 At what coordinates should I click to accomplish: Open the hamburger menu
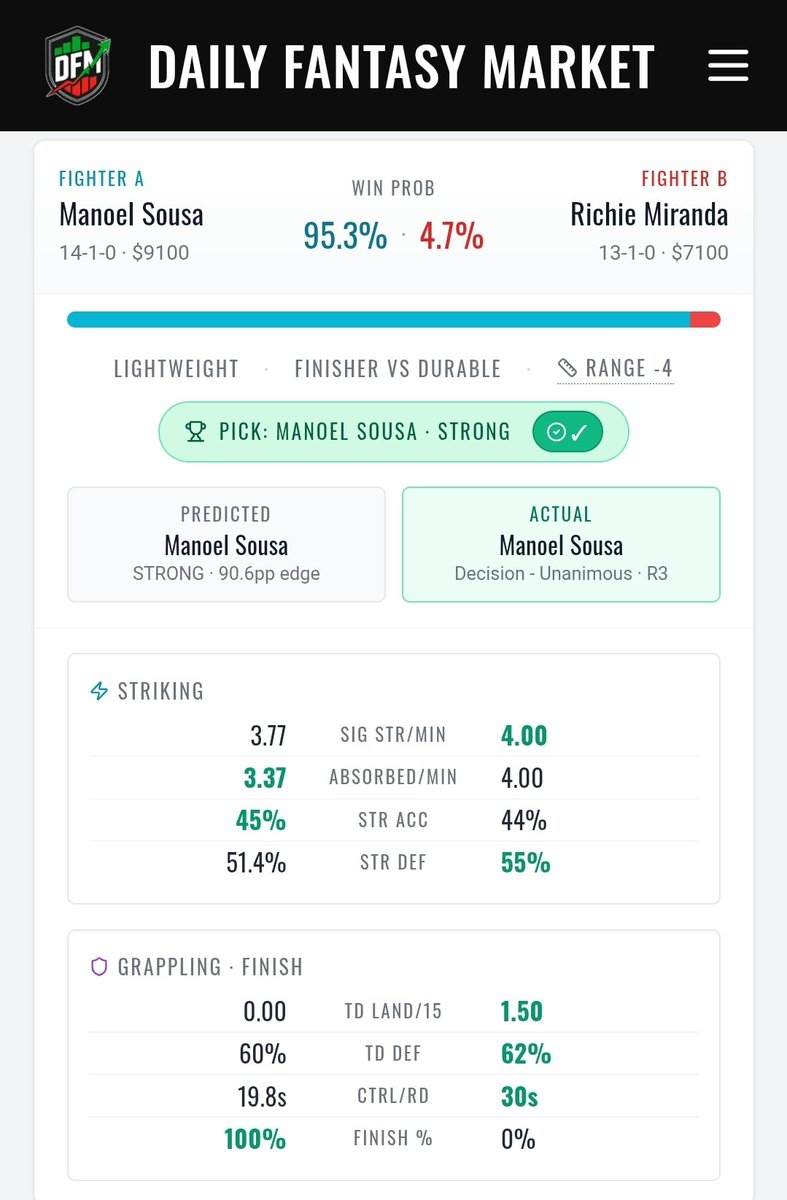point(728,65)
